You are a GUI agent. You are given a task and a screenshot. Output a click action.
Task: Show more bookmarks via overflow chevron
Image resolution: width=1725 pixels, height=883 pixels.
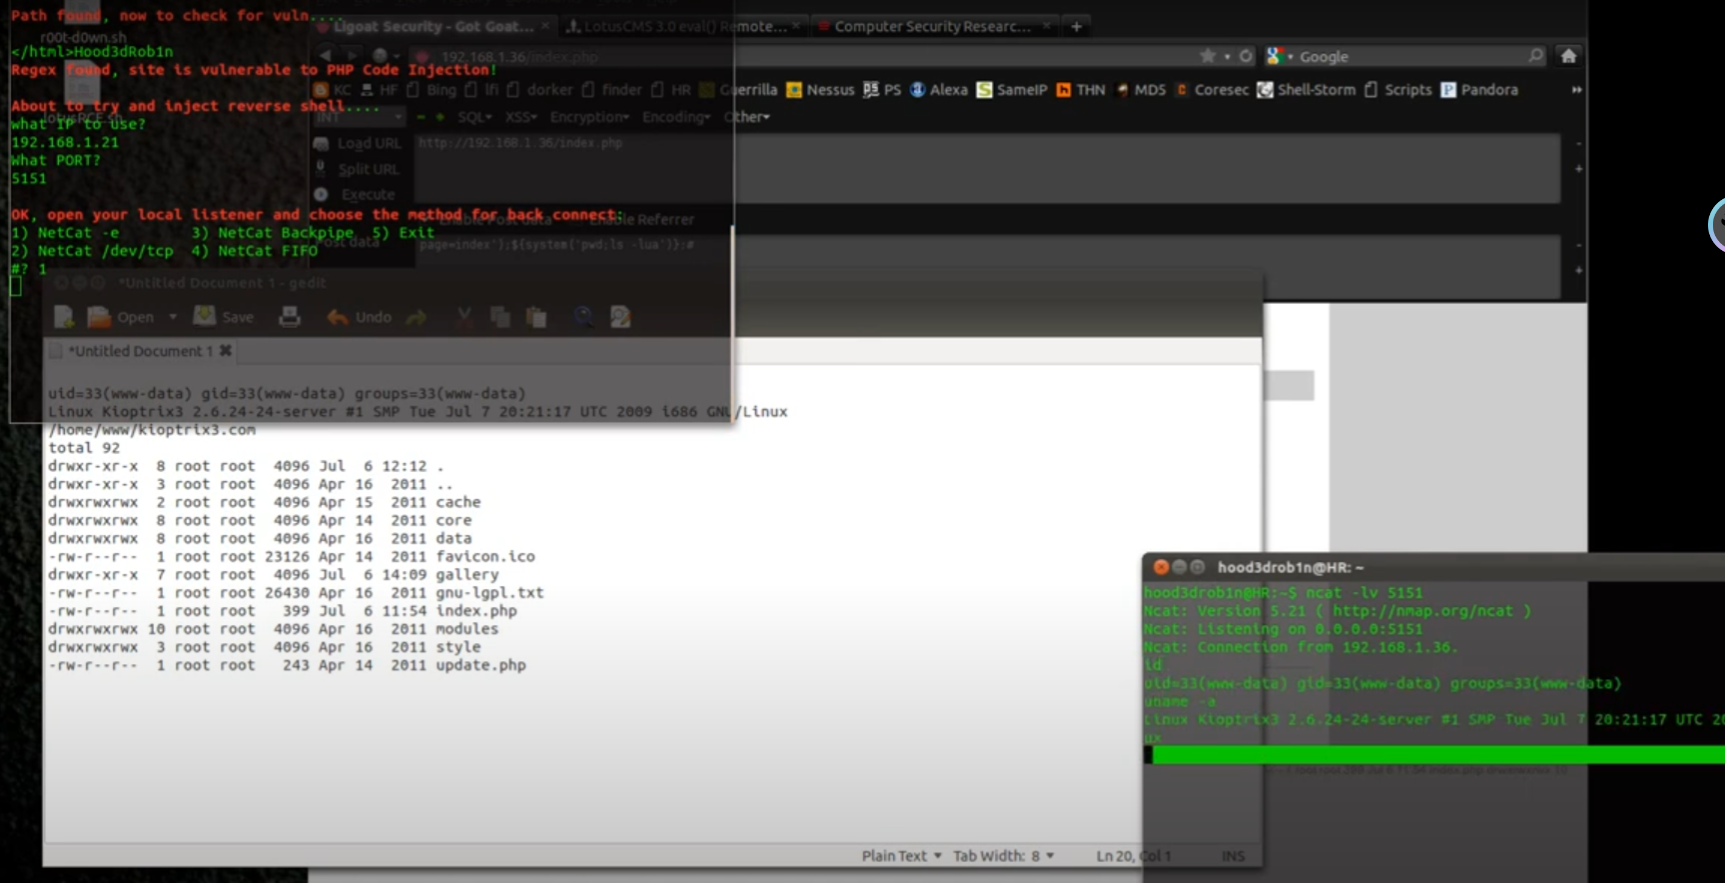click(1576, 89)
